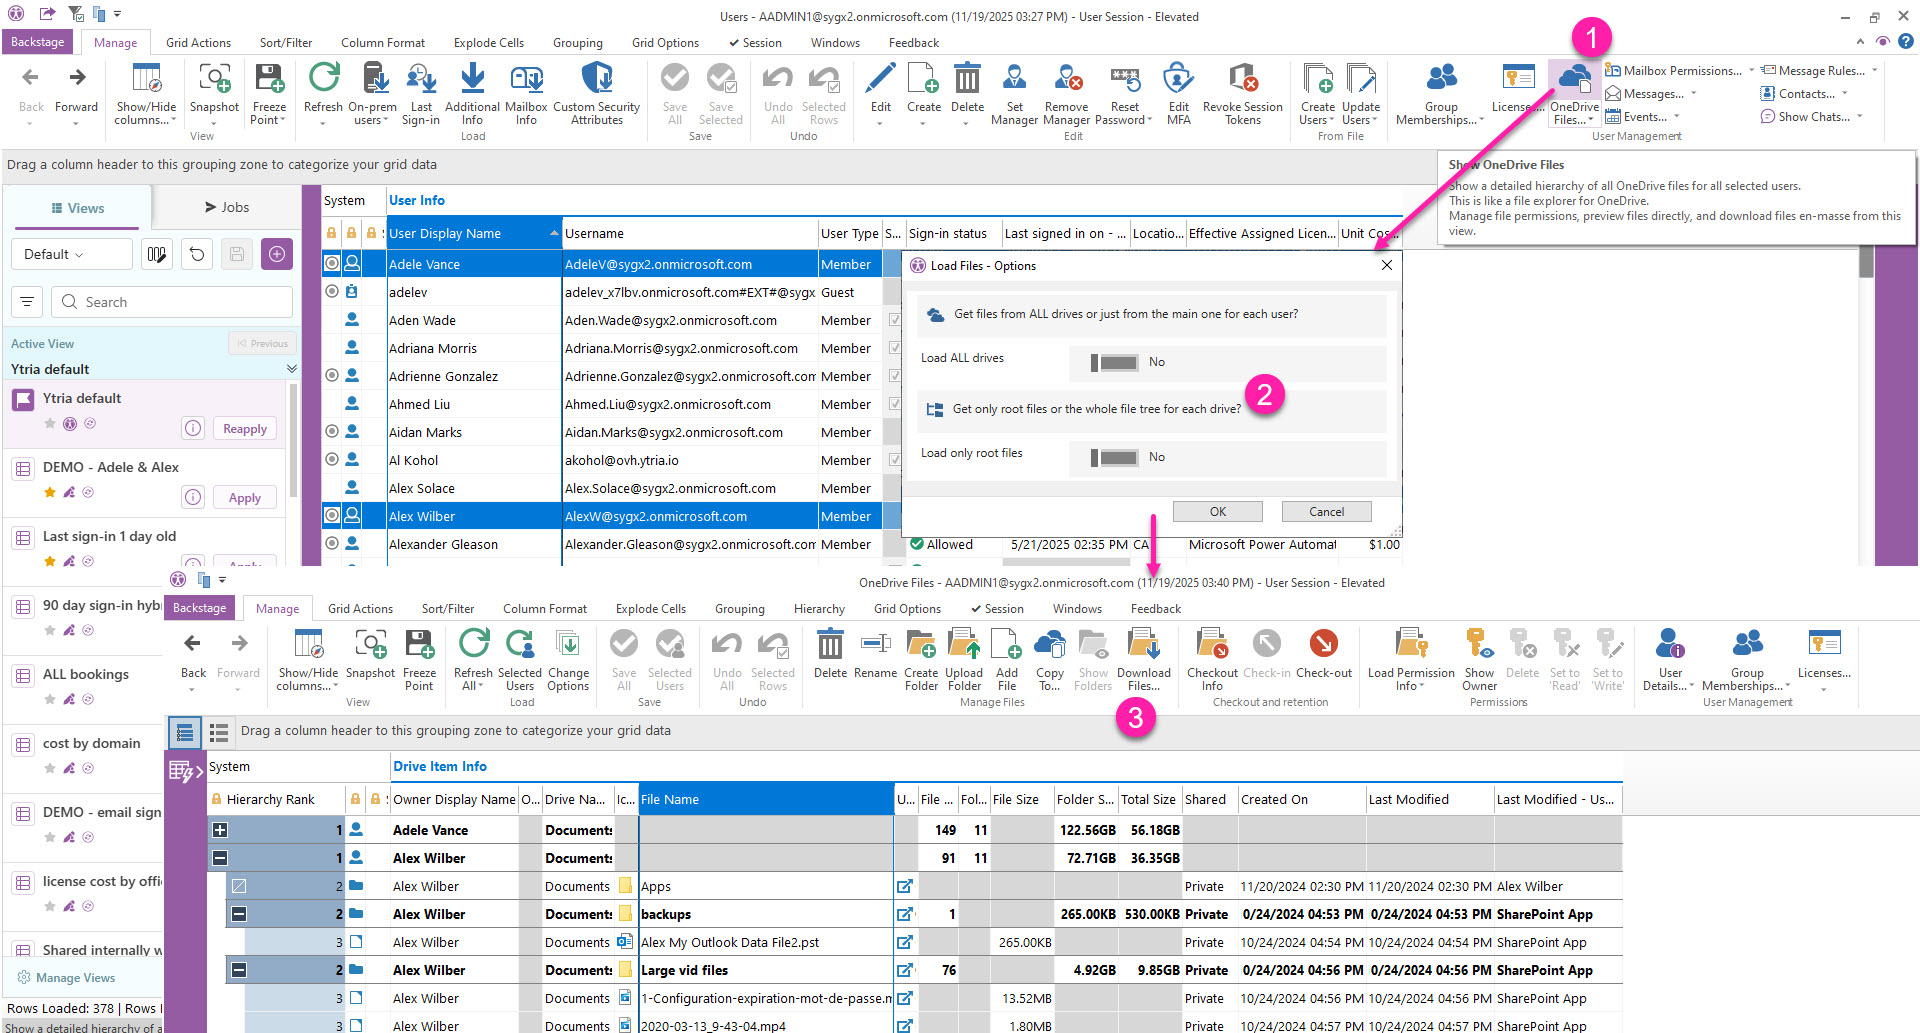Check the checkbox on Aden Wade's row
1920x1033 pixels.
893,320
